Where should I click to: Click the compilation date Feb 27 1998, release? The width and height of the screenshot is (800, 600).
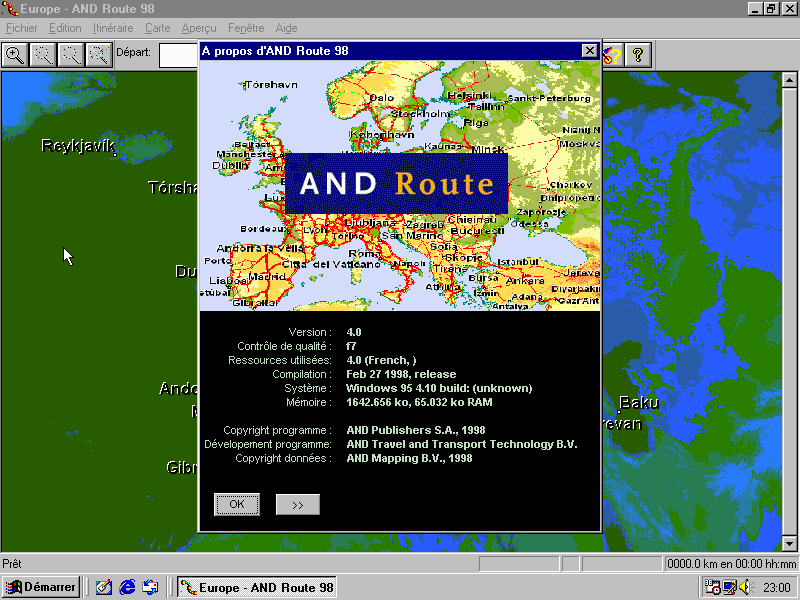tap(401, 374)
